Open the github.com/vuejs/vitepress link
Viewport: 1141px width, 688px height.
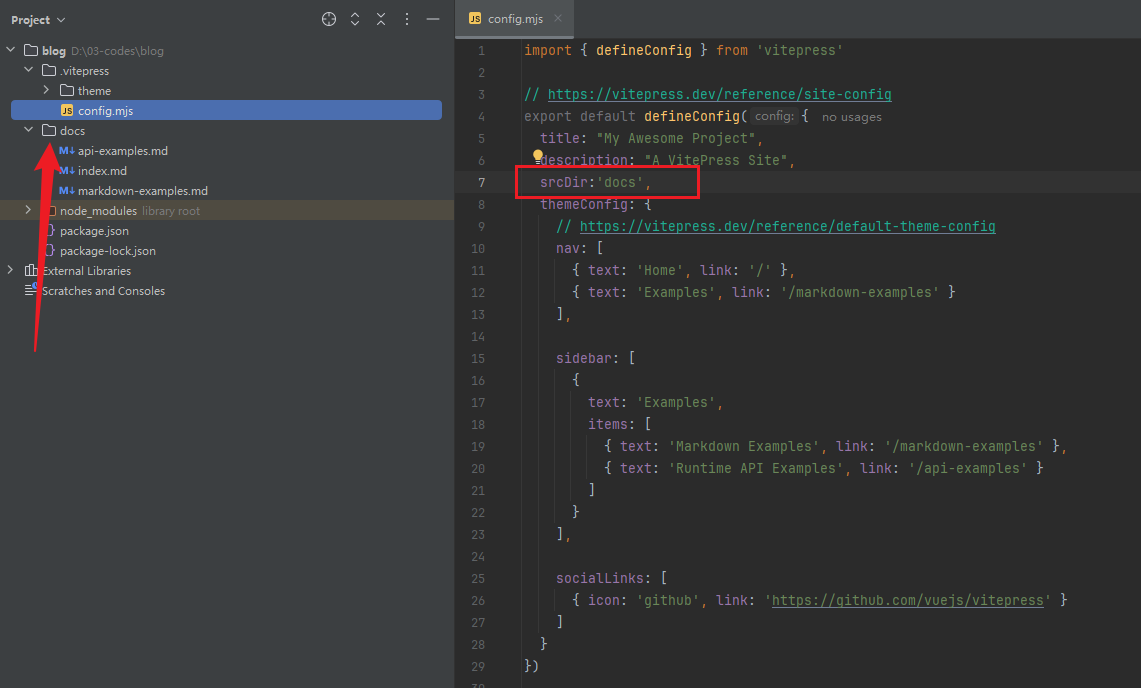907,600
